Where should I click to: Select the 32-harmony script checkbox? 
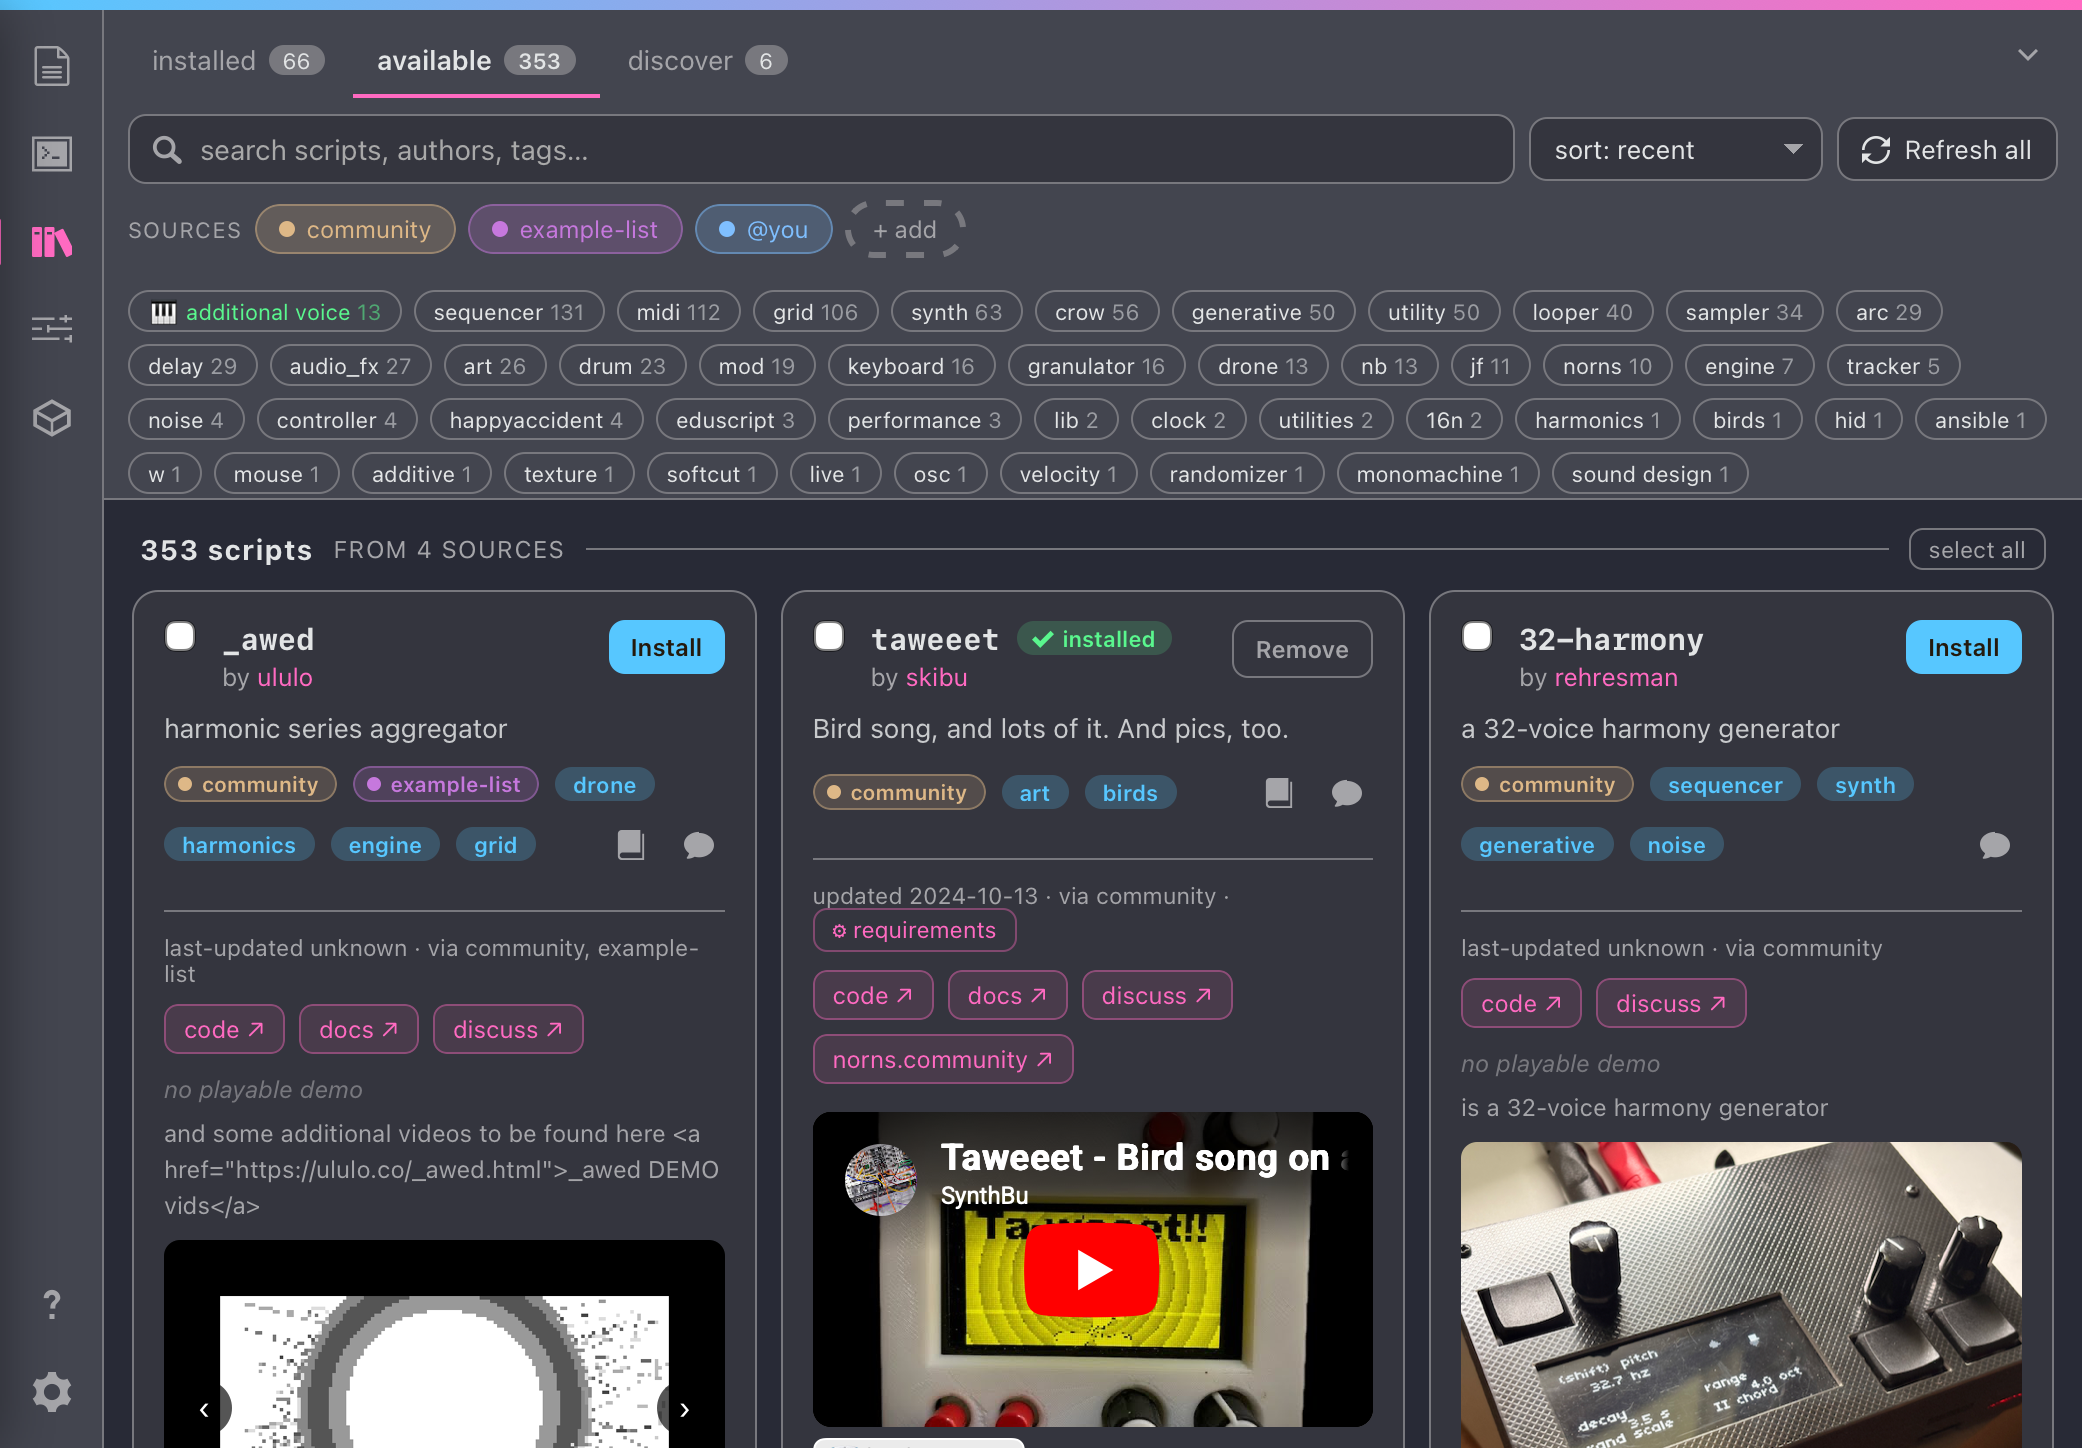tap(1477, 636)
